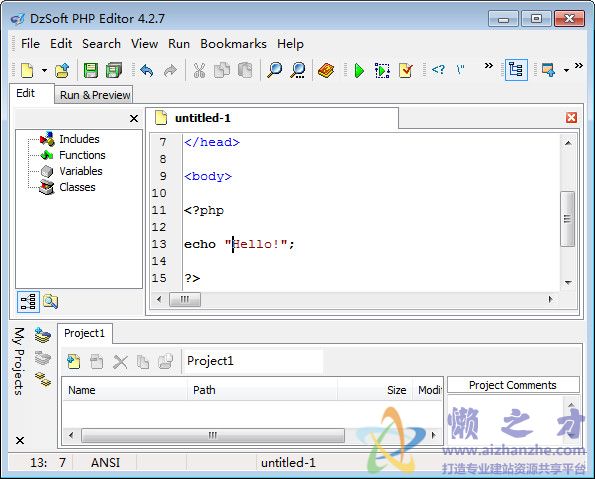Switch to file browser view icon
Viewport: 595px width, 479px height.
[50, 302]
